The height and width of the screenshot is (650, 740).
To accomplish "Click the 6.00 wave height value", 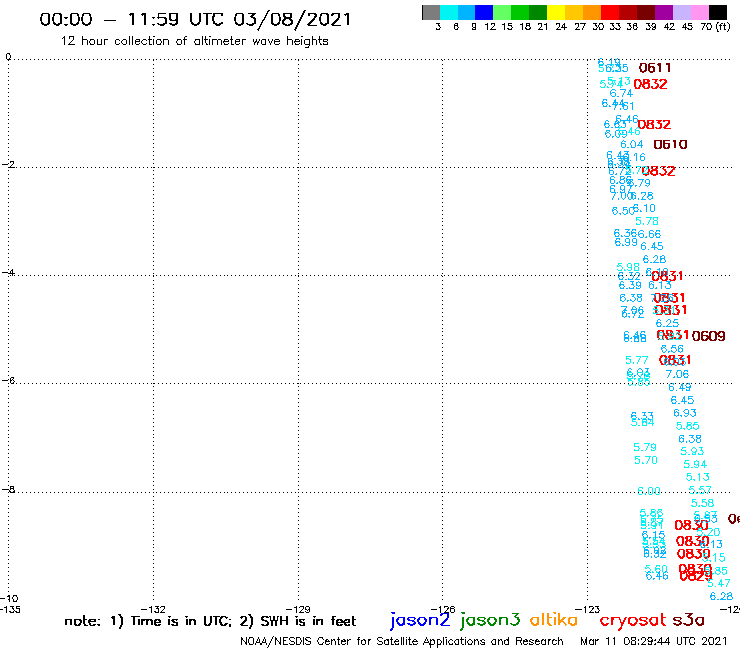I will (x=649, y=491).
